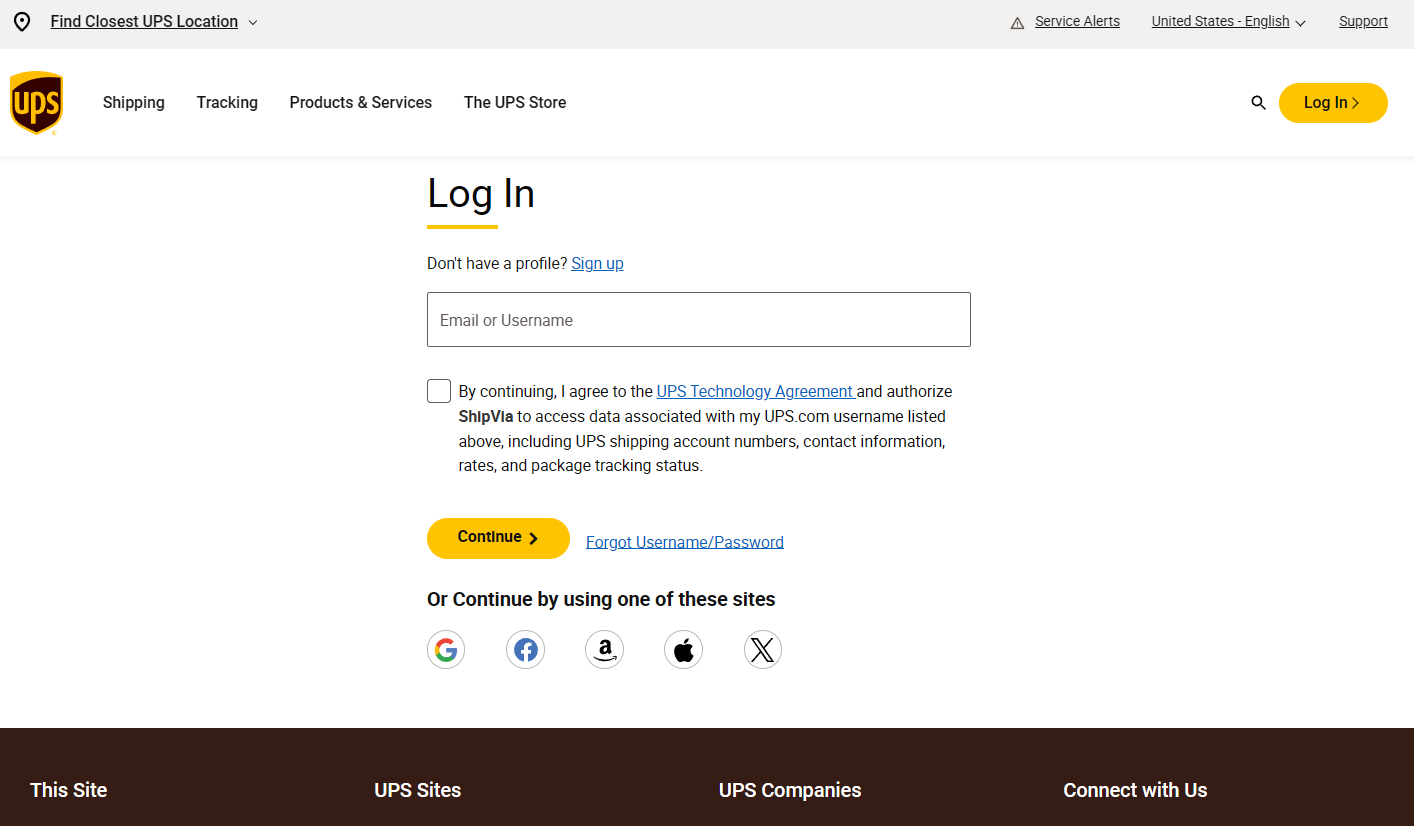Image resolution: width=1414 pixels, height=826 pixels.
Task: Open the Sign up link
Action: point(597,263)
